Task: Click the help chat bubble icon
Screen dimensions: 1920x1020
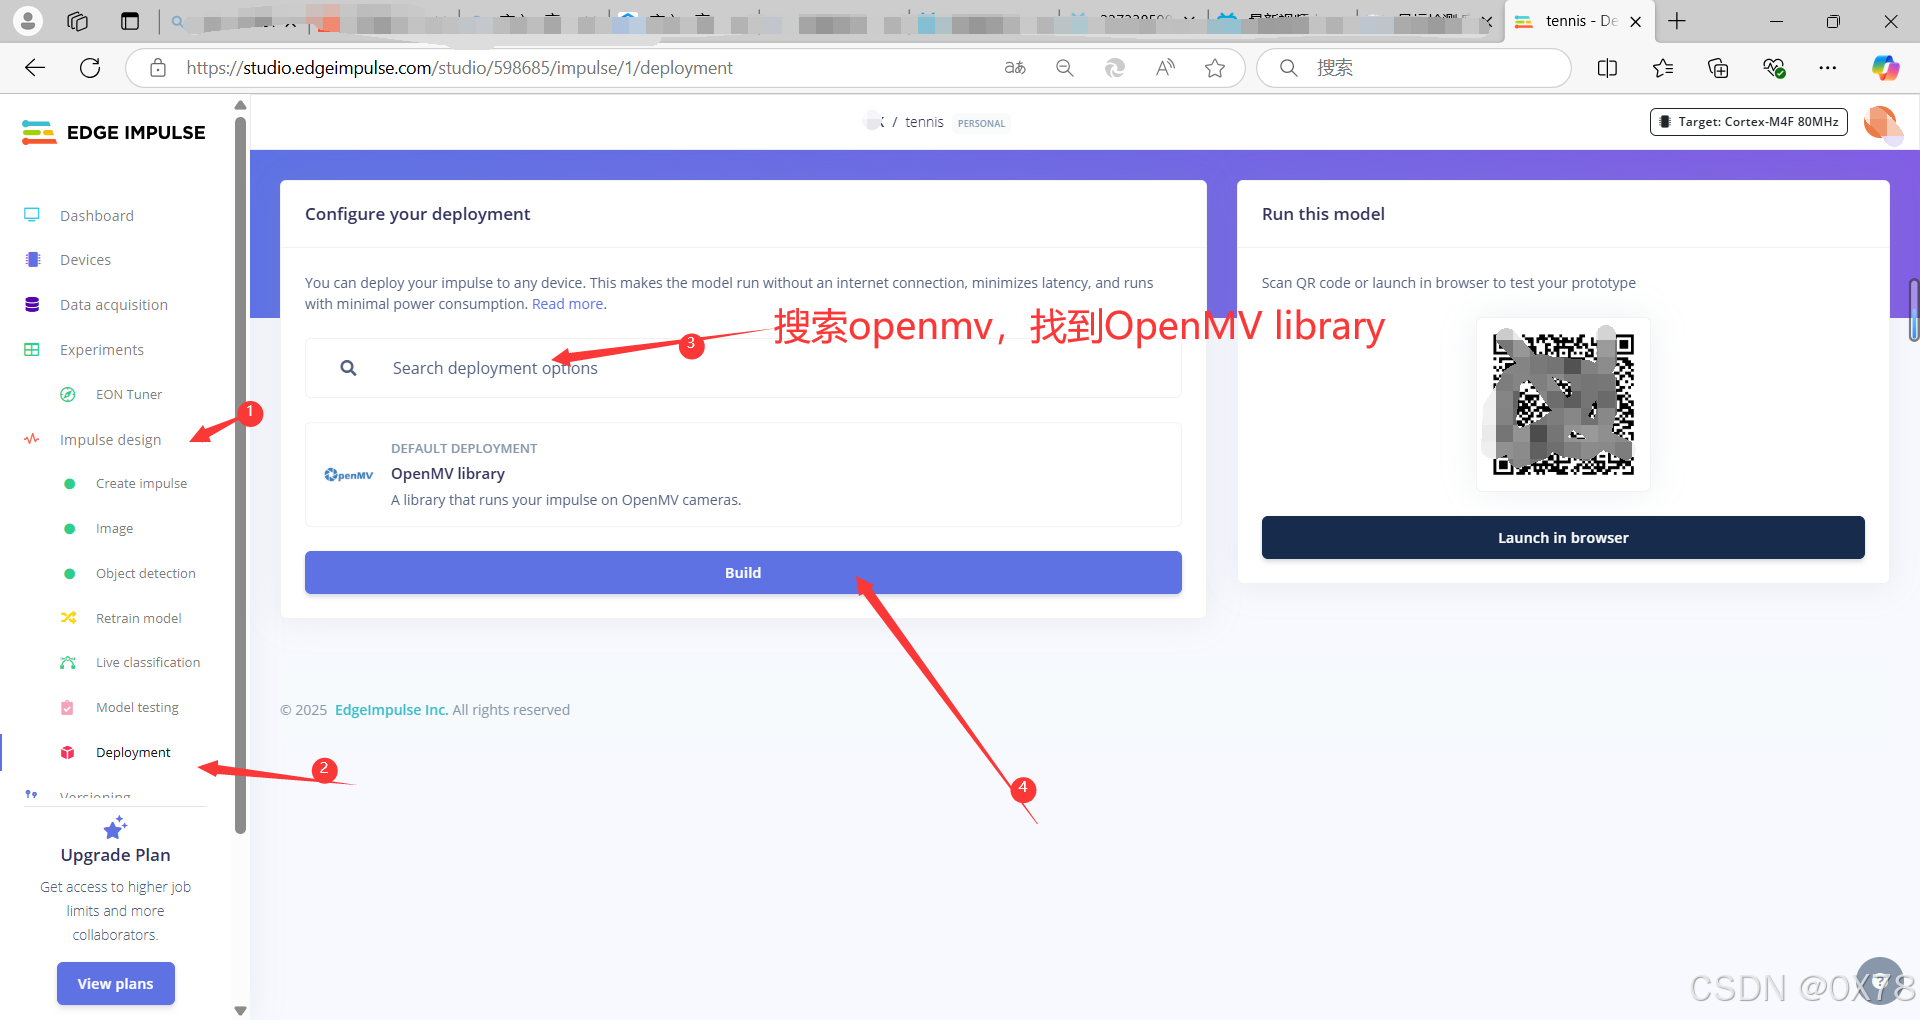Action: pyautogui.click(x=1880, y=980)
